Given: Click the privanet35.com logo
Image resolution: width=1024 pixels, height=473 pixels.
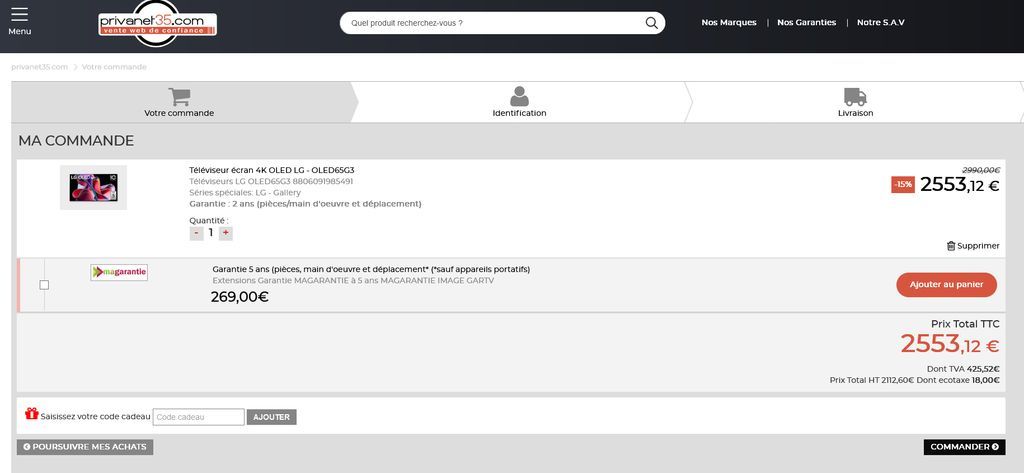Looking at the screenshot, I should tap(157, 24).
